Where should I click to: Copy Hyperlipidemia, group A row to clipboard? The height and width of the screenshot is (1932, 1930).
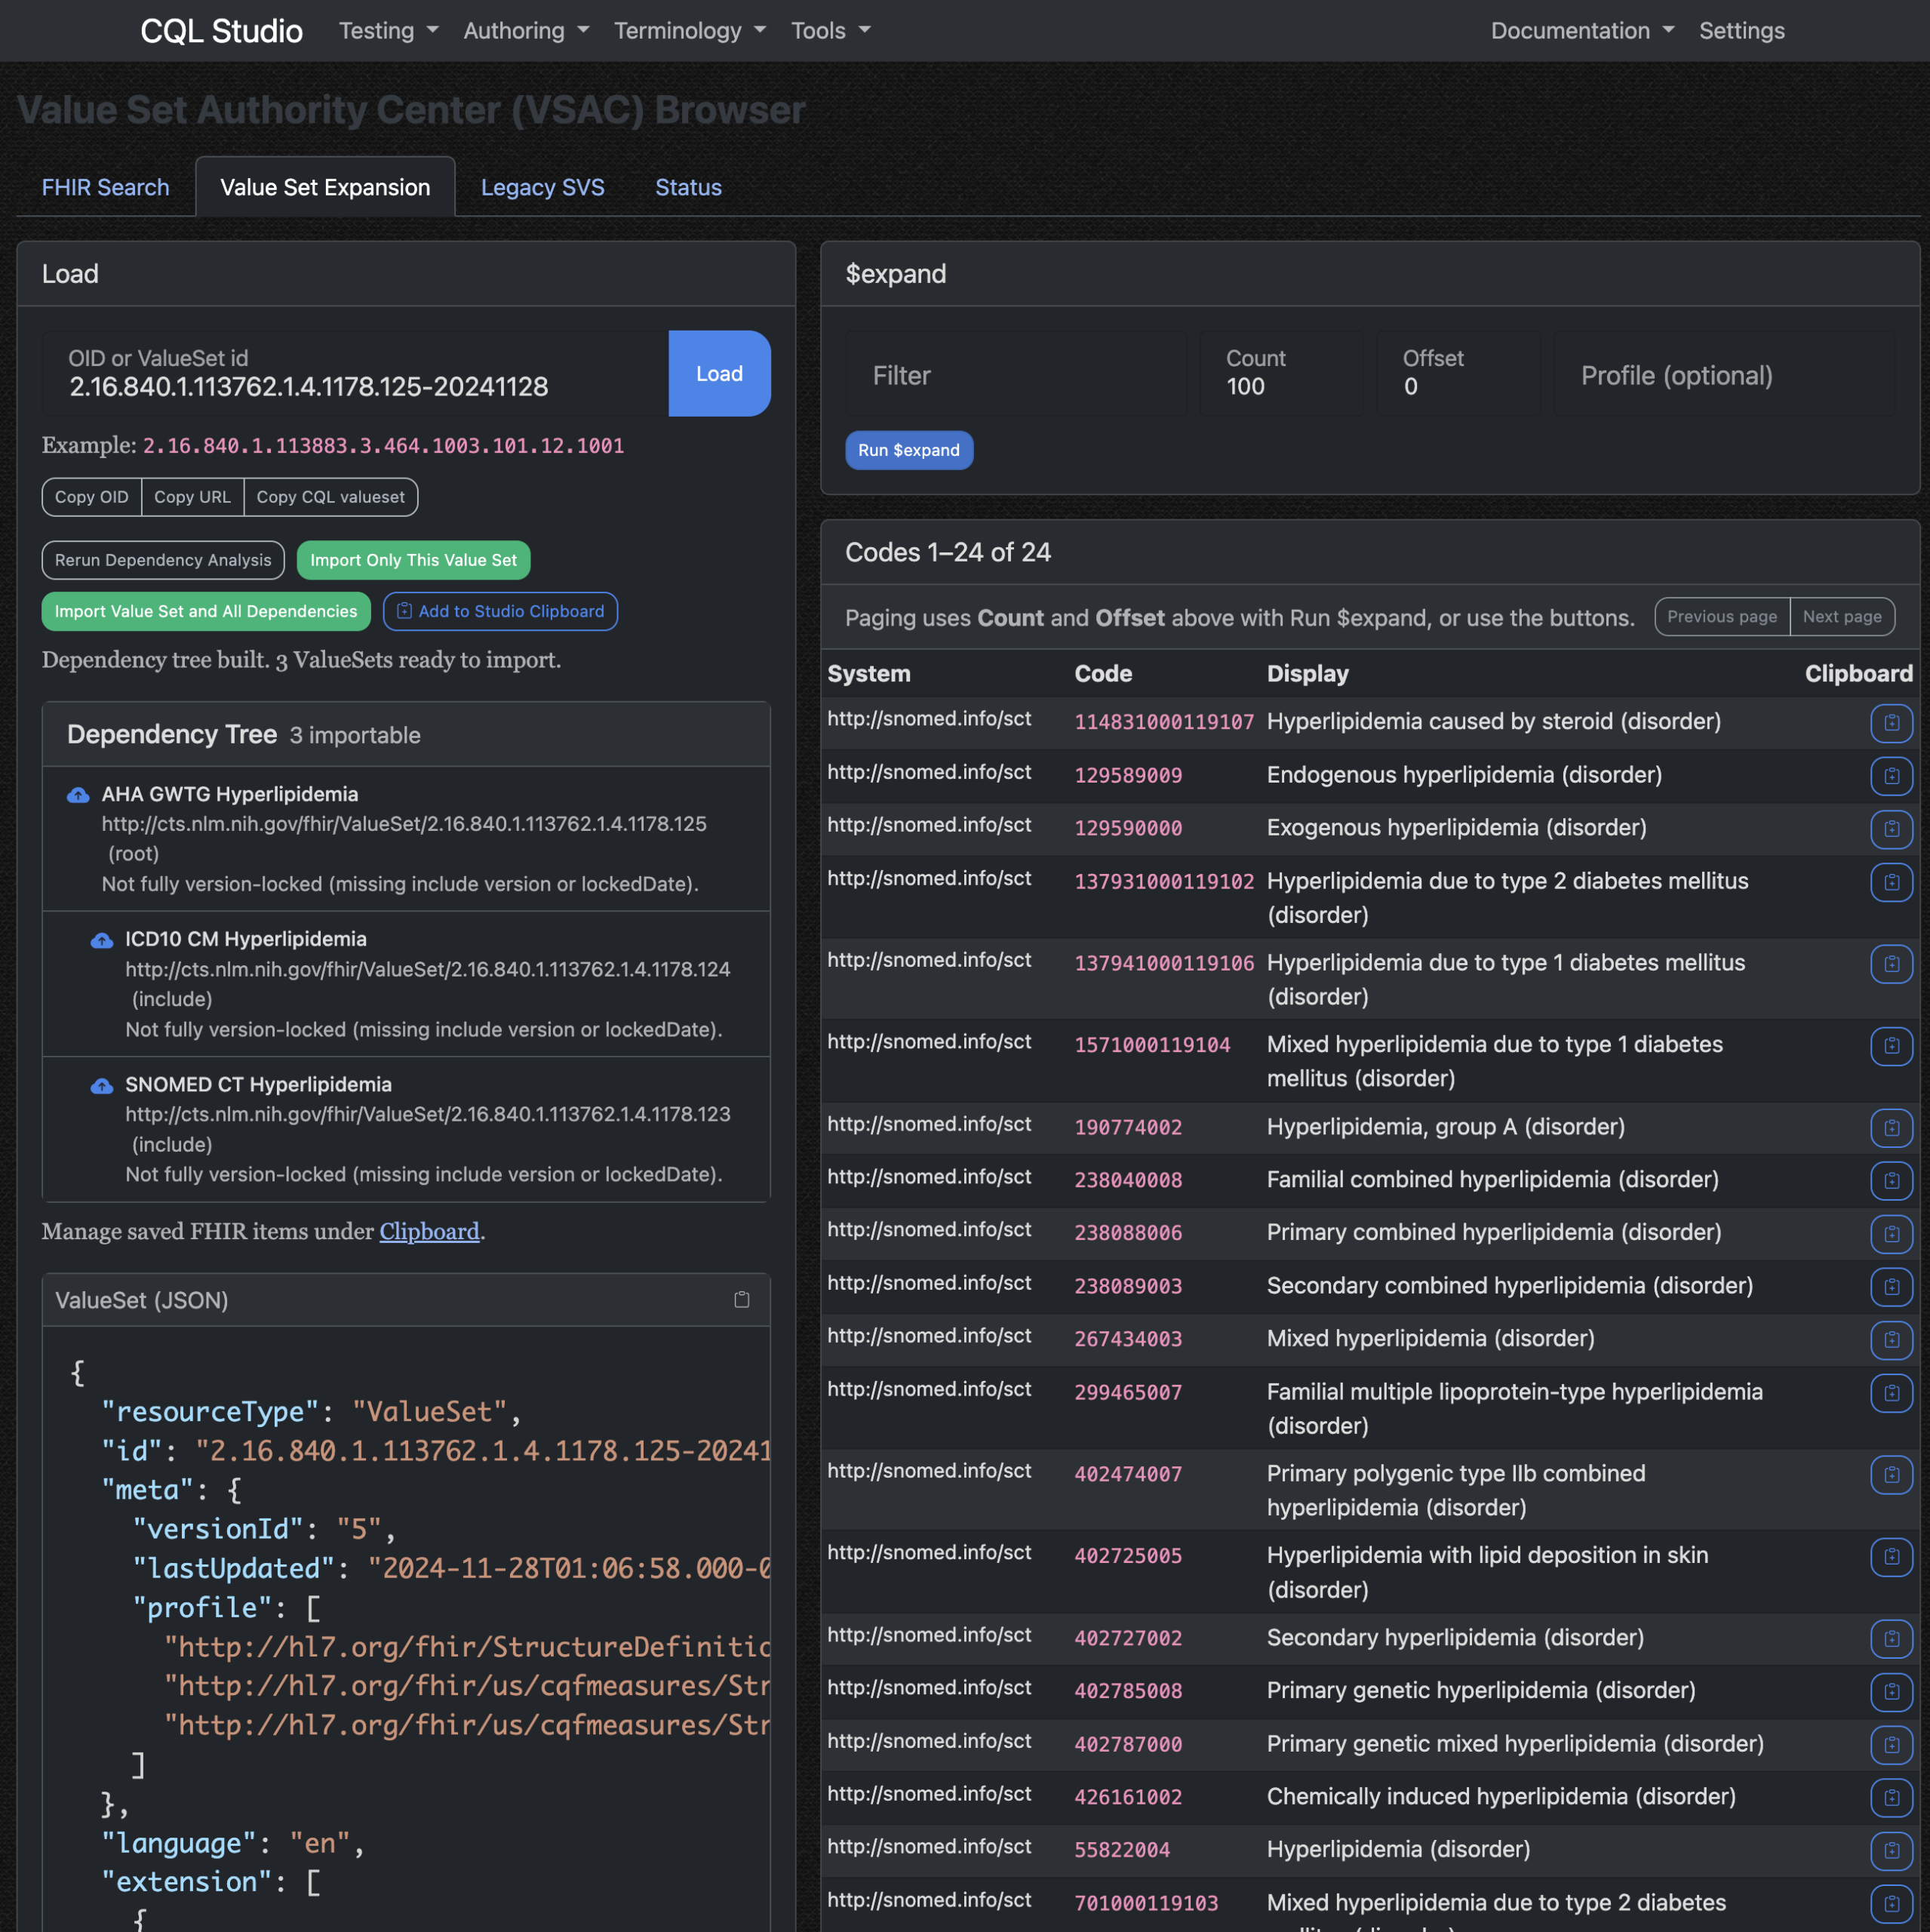click(1891, 1128)
